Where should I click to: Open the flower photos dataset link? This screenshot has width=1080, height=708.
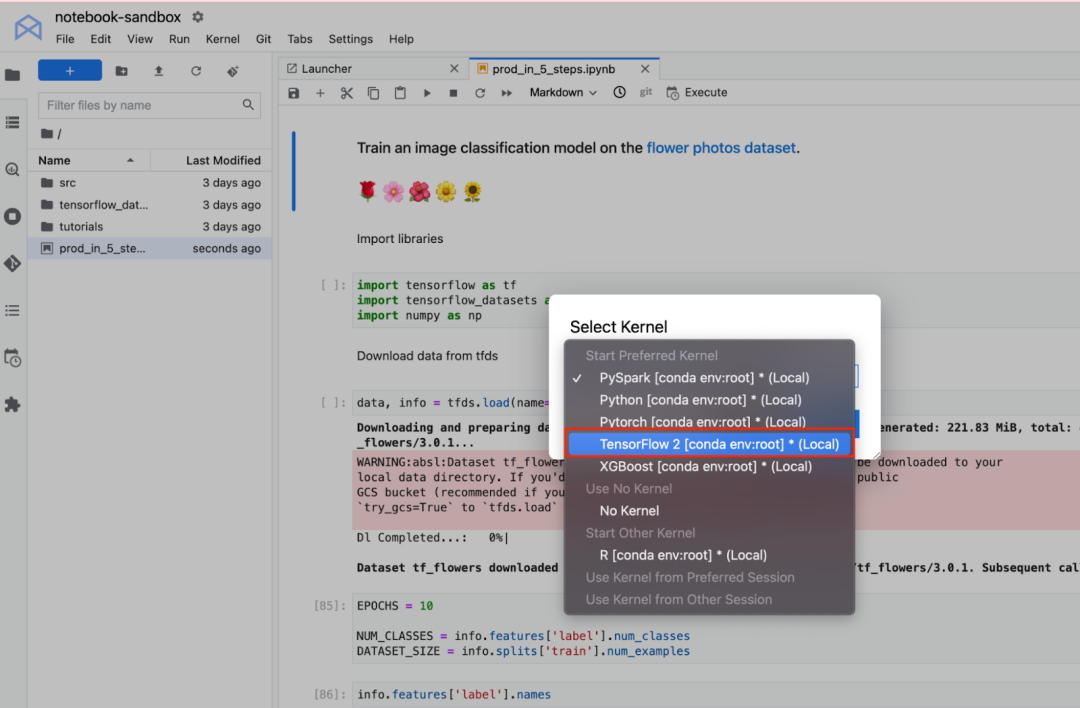coord(720,148)
